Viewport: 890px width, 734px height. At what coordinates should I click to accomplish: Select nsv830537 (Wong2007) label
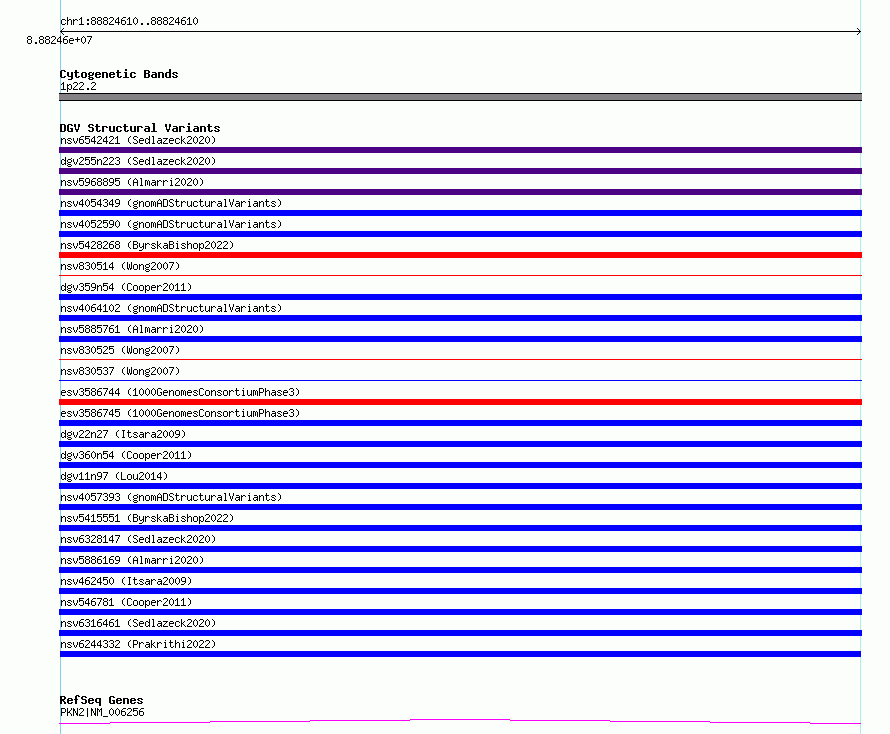120,371
